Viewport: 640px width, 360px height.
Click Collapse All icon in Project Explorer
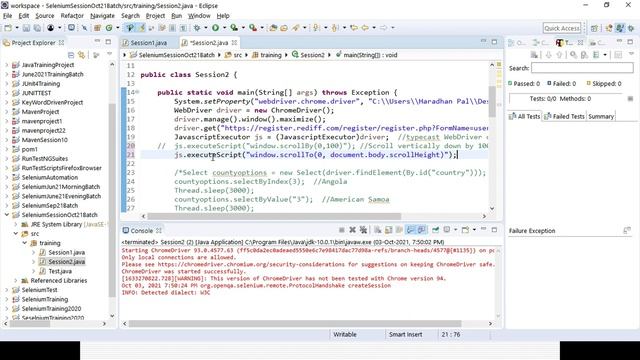tap(71, 55)
